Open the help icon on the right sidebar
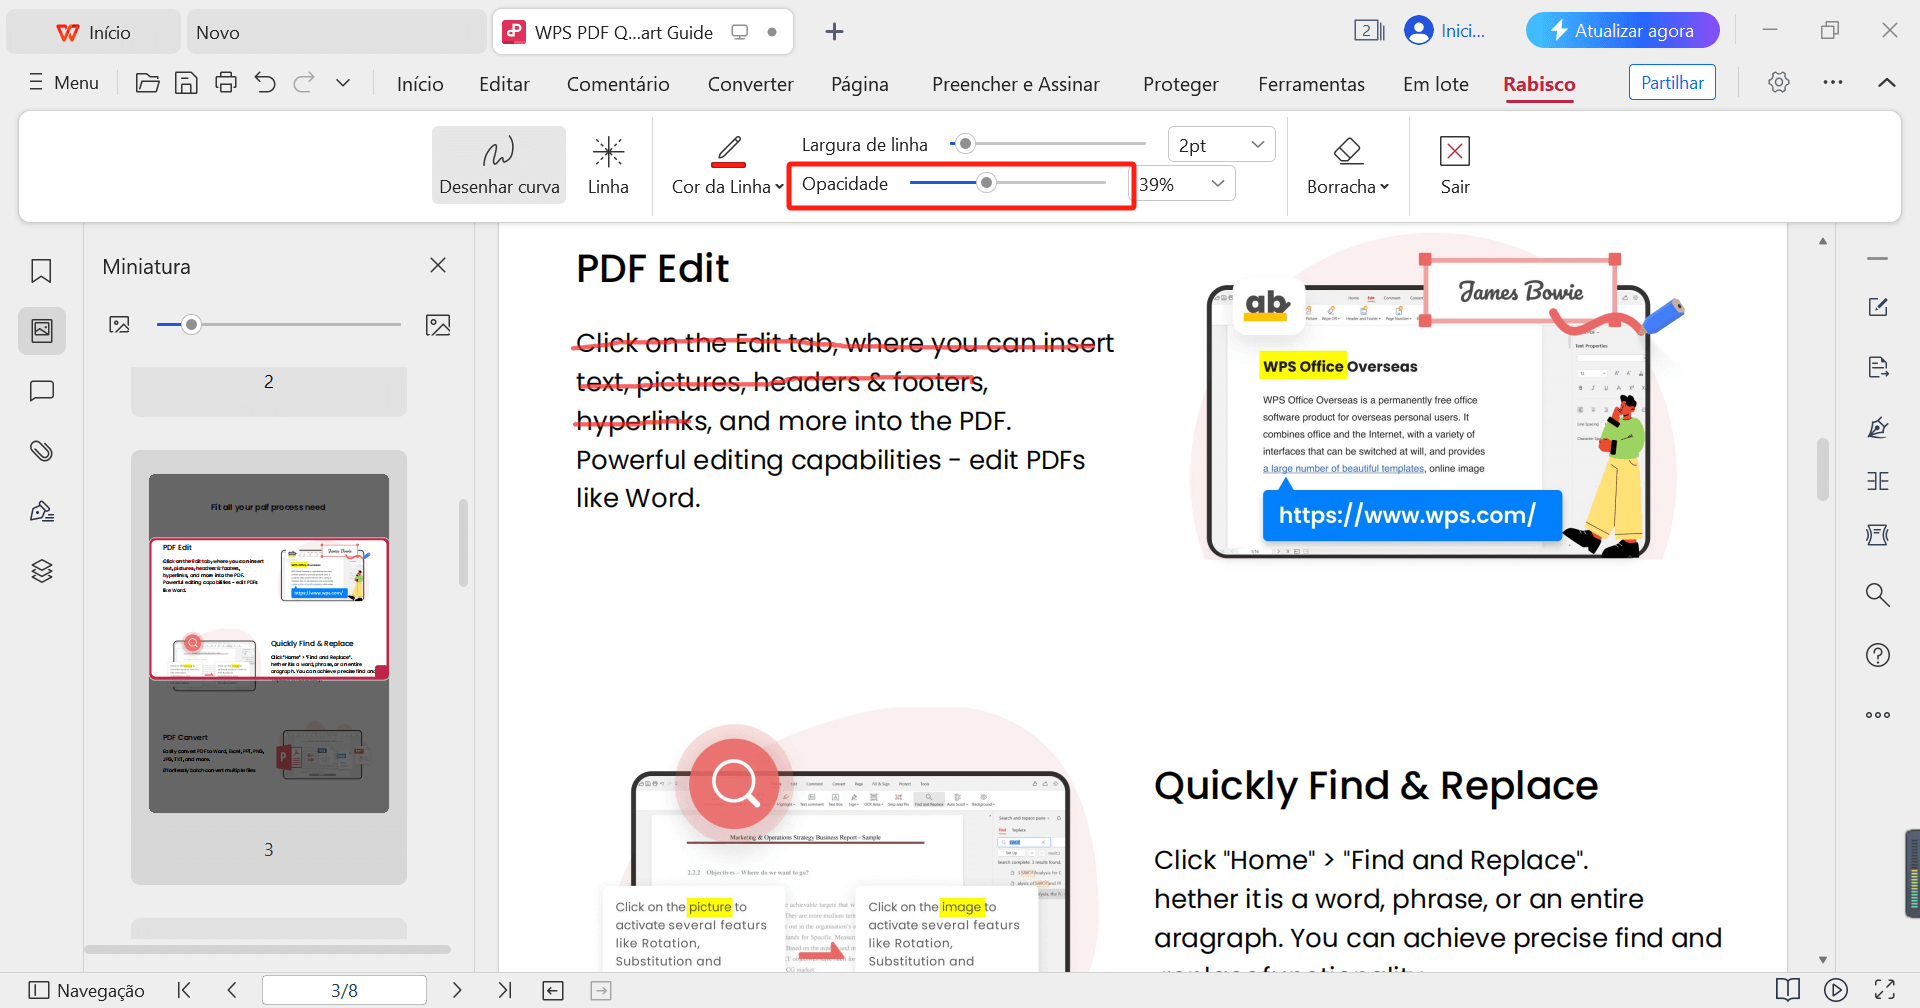Image resolution: width=1920 pixels, height=1008 pixels. tap(1878, 655)
